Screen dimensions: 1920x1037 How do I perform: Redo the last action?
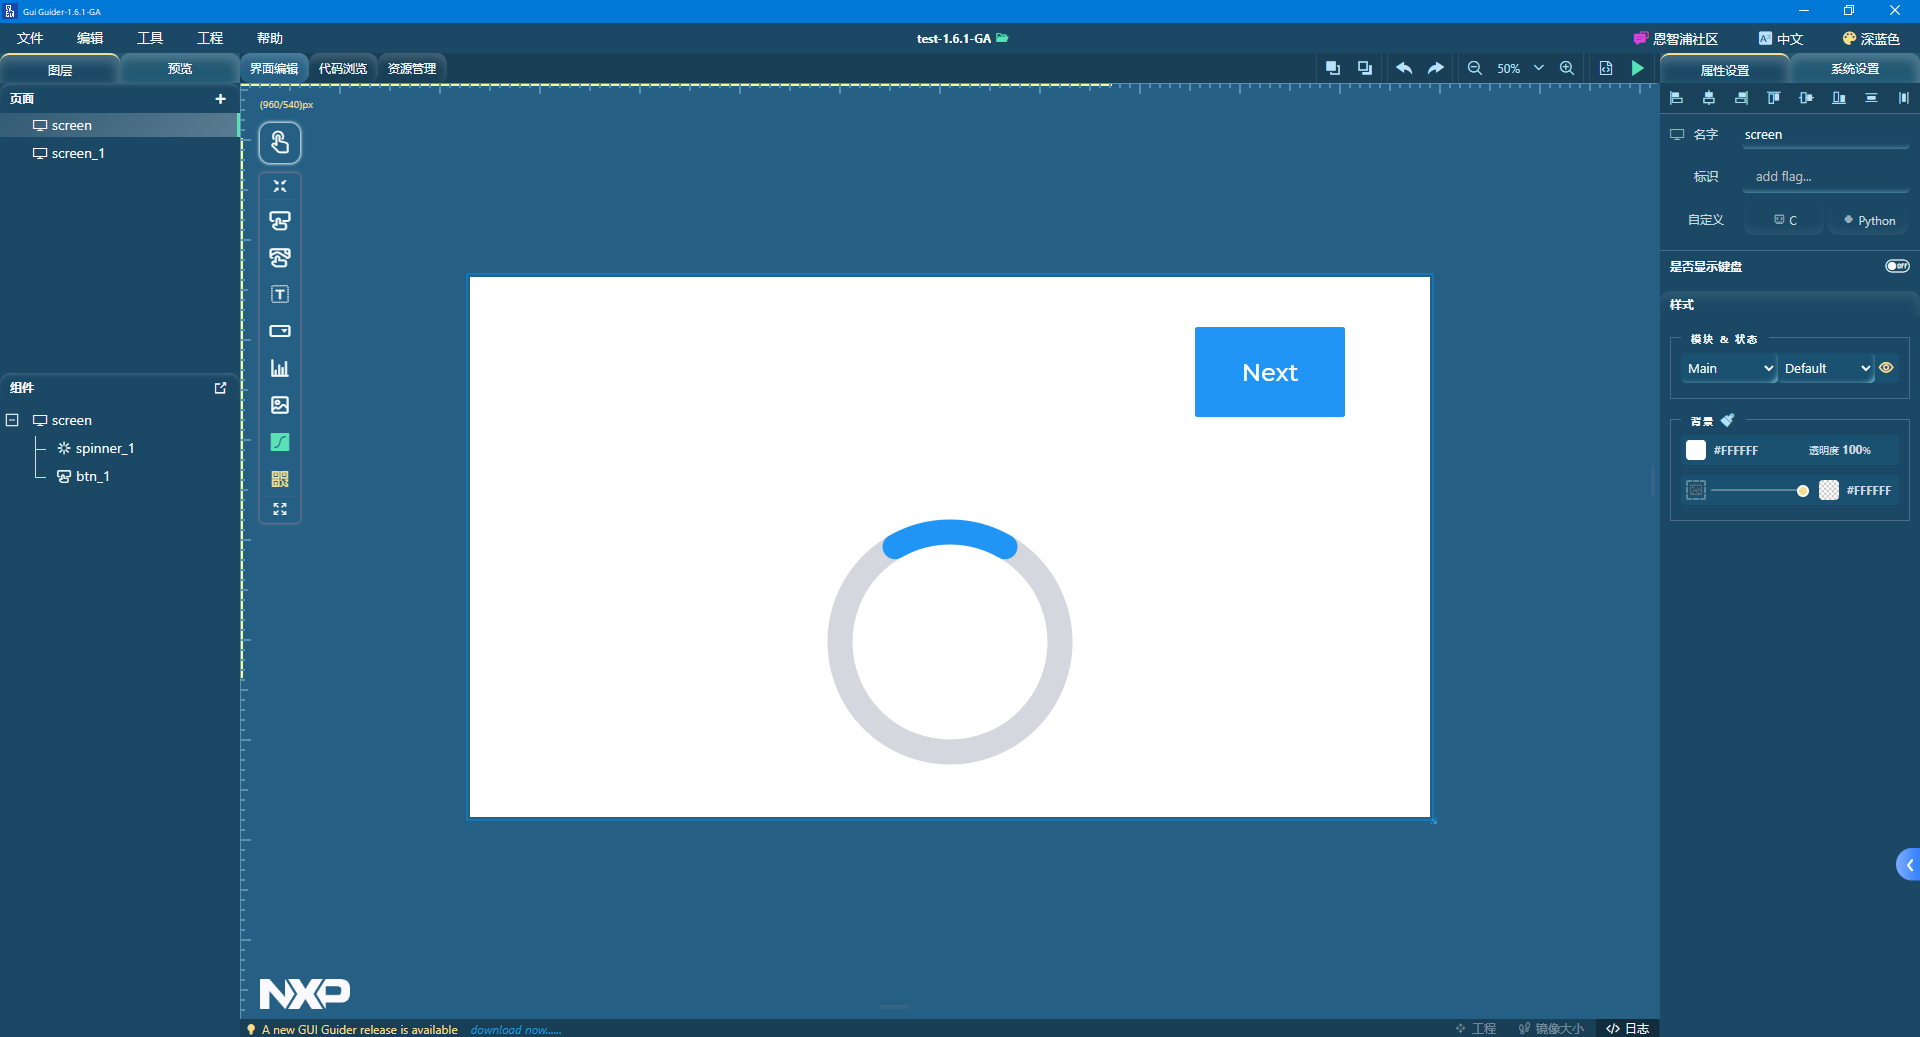coord(1436,68)
